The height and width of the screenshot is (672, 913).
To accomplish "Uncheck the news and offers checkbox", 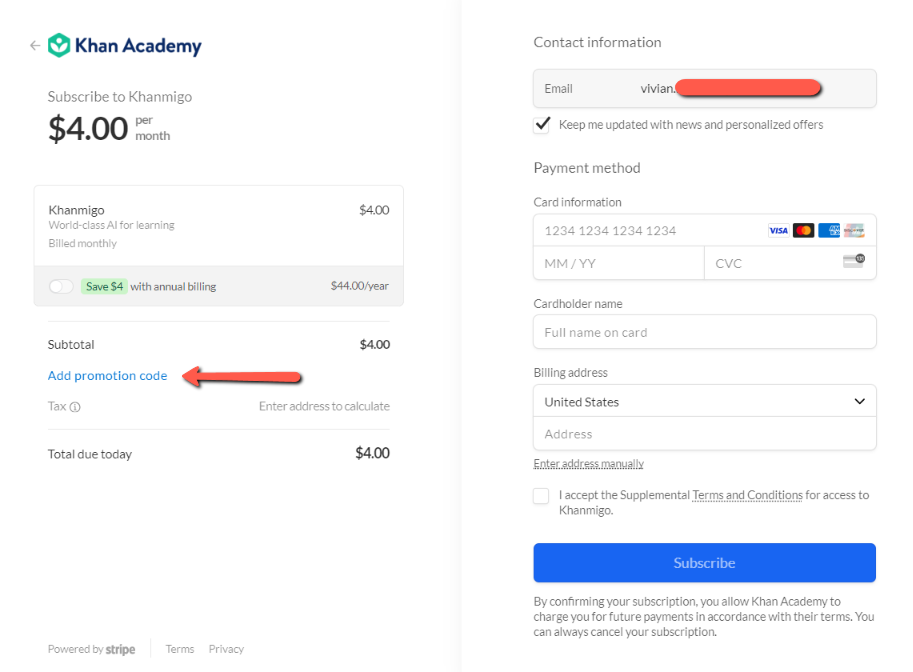I will (542, 125).
